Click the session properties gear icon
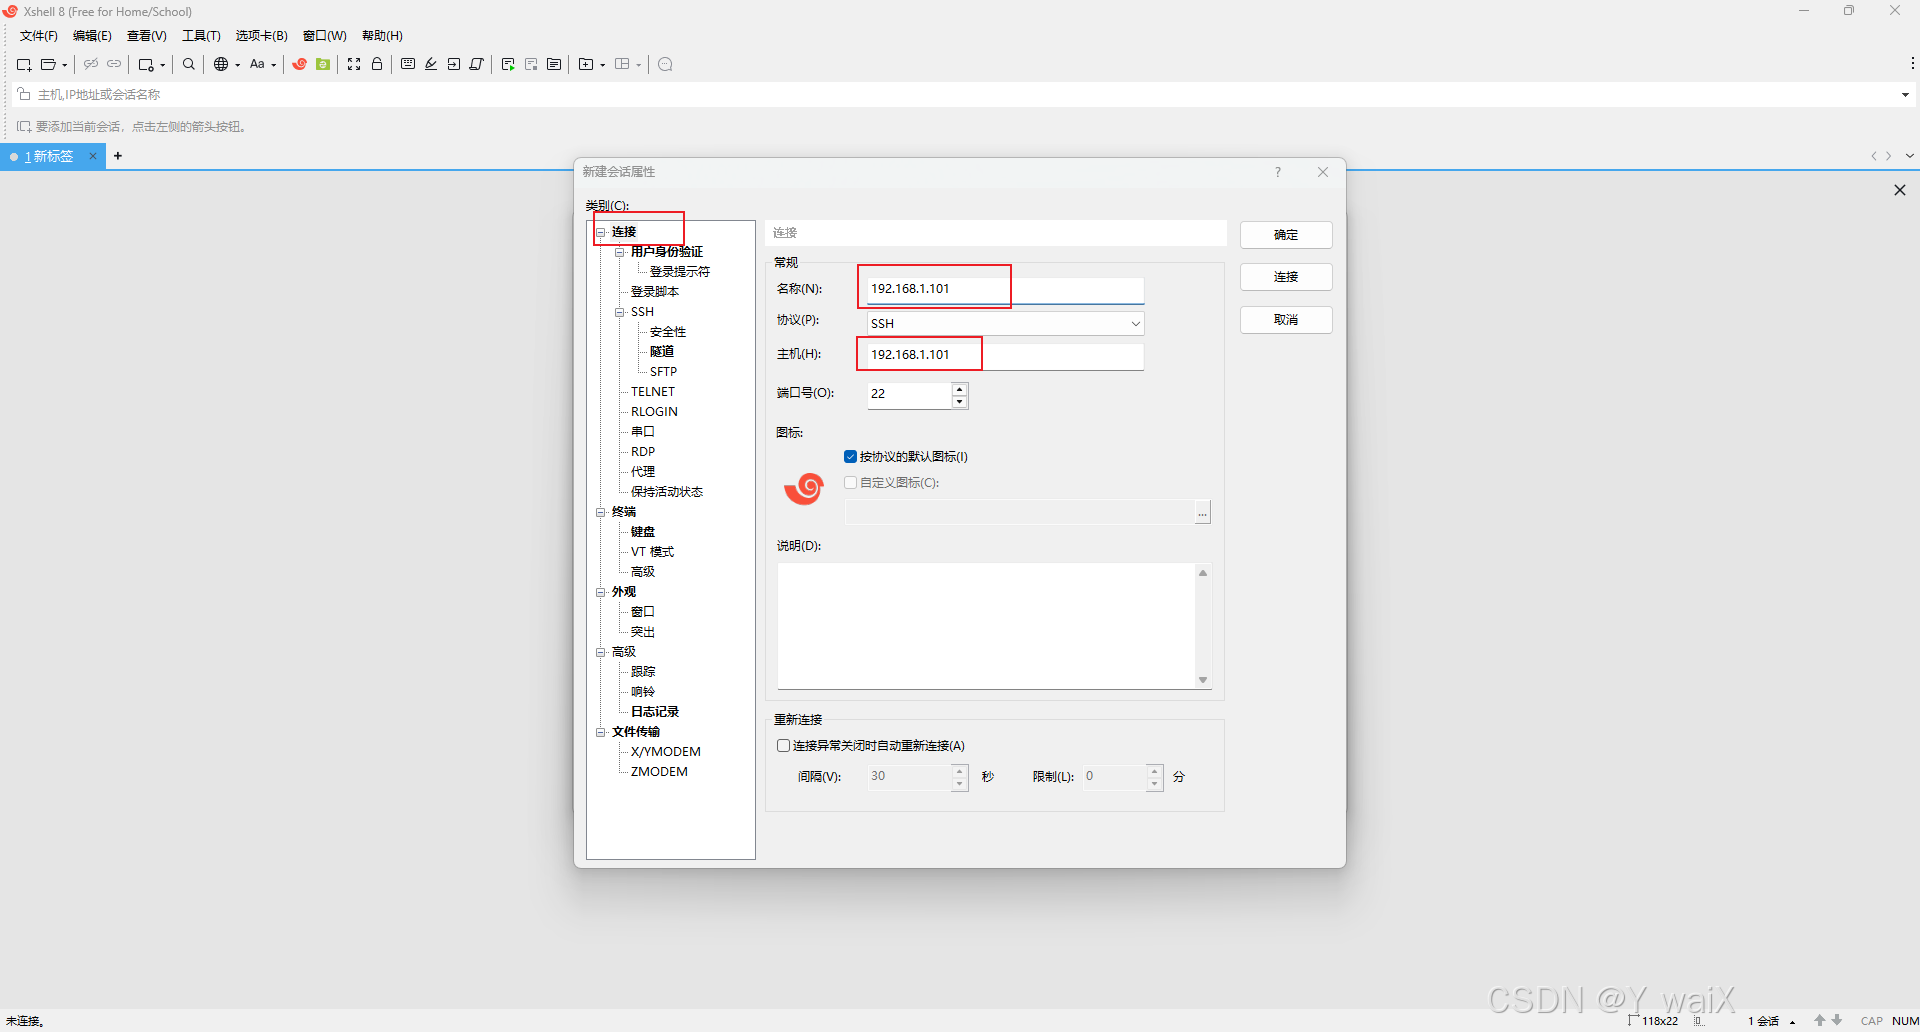Image resolution: width=1920 pixels, height=1032 pixels. pos(146,64)
